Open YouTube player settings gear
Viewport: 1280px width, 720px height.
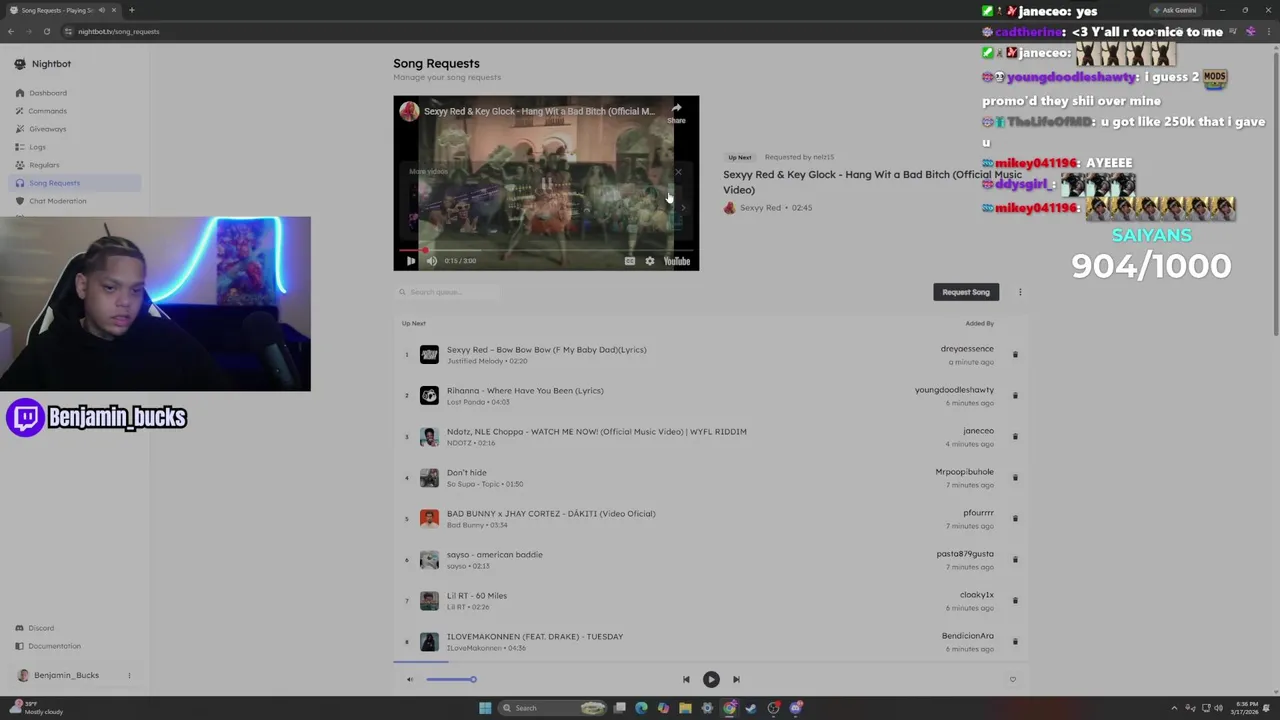[650, 261]
